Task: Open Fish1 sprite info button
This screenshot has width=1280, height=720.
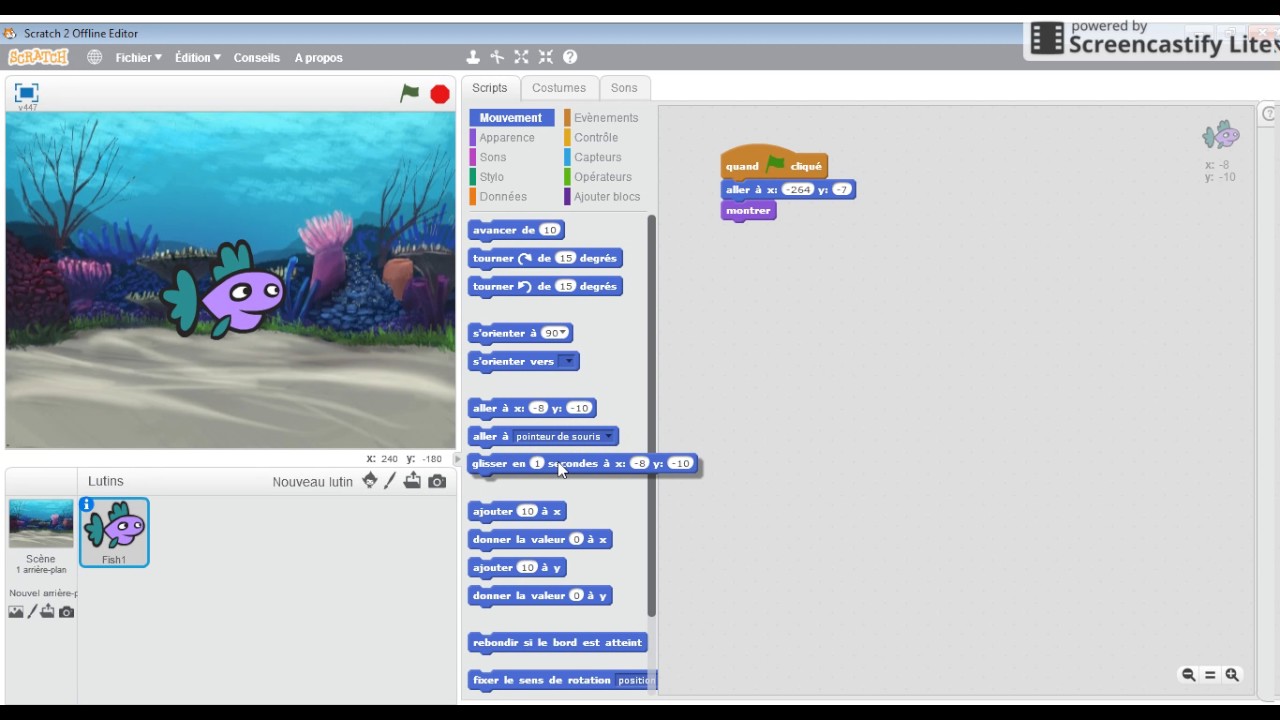Action: click(x=87, y=504)
